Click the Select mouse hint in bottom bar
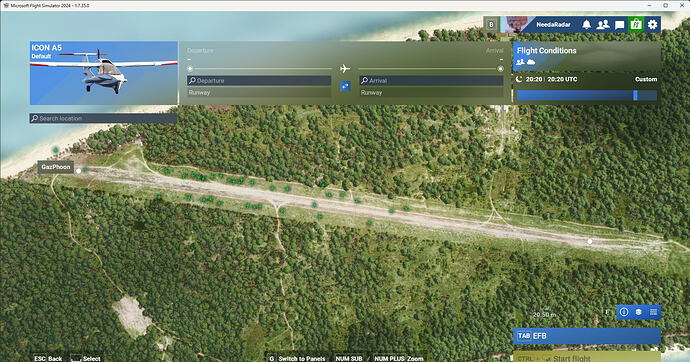The width and height of the screenshot is (690, 362). click(x=86, y=358)
